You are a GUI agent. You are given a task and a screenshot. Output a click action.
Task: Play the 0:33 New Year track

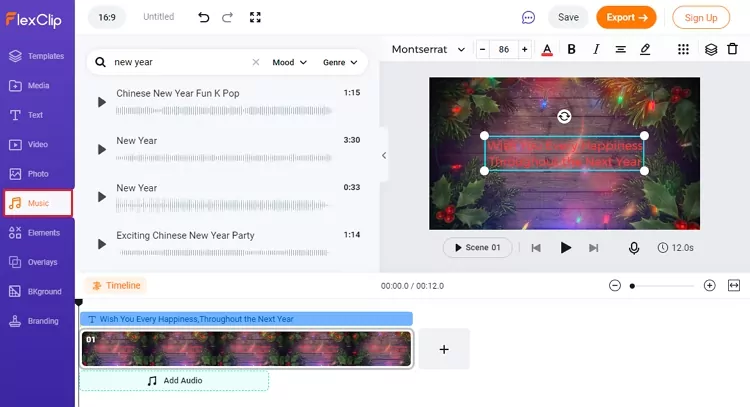(101, 197)
